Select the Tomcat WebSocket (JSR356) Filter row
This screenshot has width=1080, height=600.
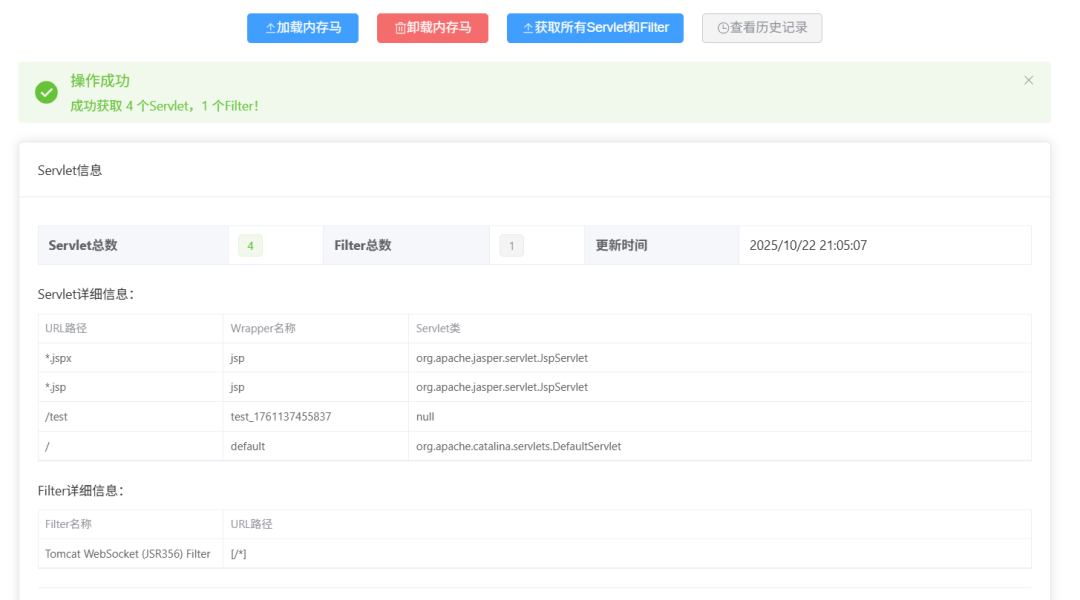[x=128, y=553]
